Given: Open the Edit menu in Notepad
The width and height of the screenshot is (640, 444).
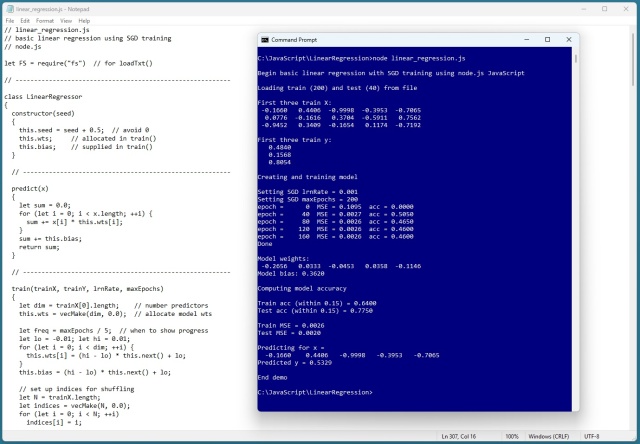Looking at the screenshot, I should (25, 21).
